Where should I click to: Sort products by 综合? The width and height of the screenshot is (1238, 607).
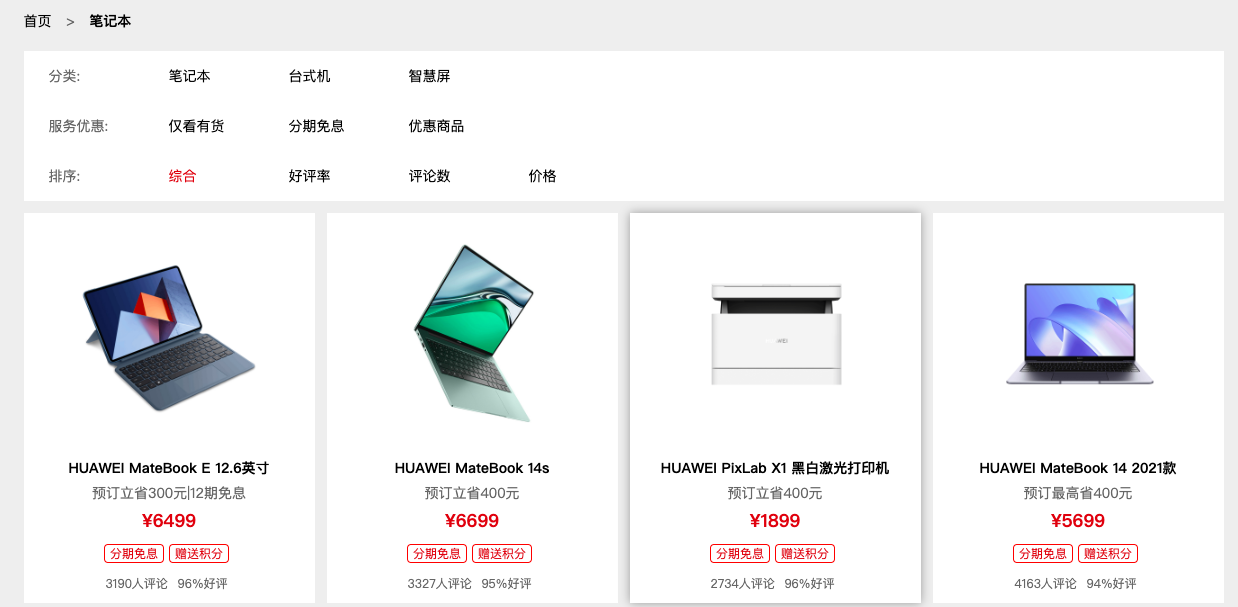tap(182, 176)
